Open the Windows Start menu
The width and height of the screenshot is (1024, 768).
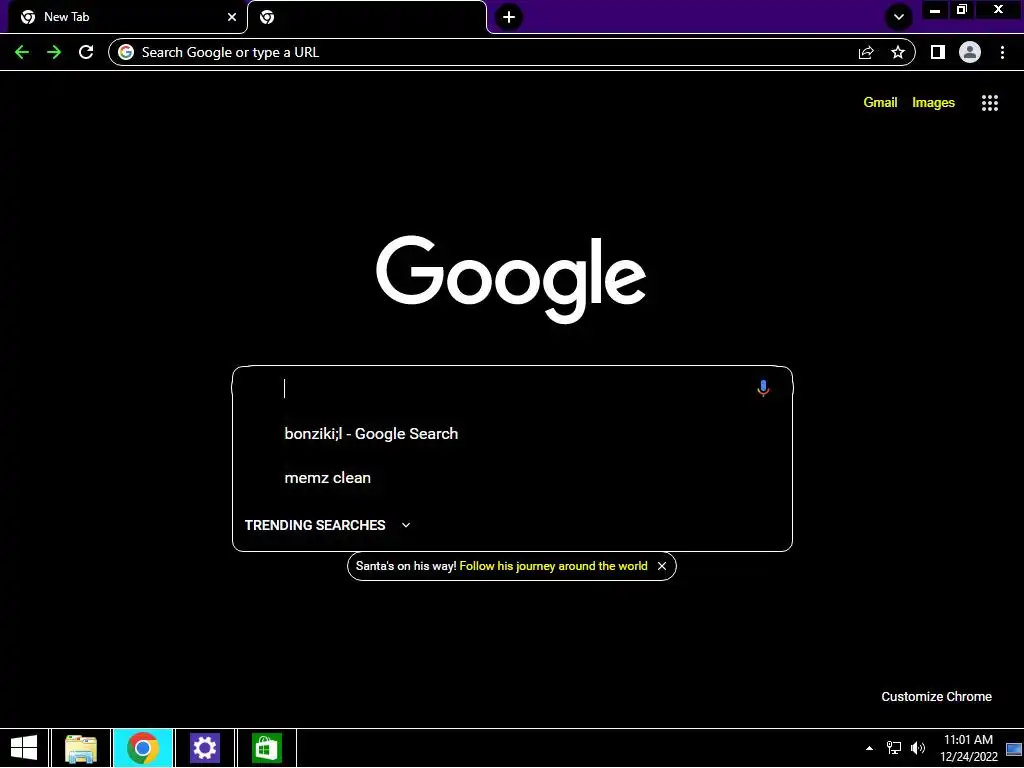click(24, 748)
